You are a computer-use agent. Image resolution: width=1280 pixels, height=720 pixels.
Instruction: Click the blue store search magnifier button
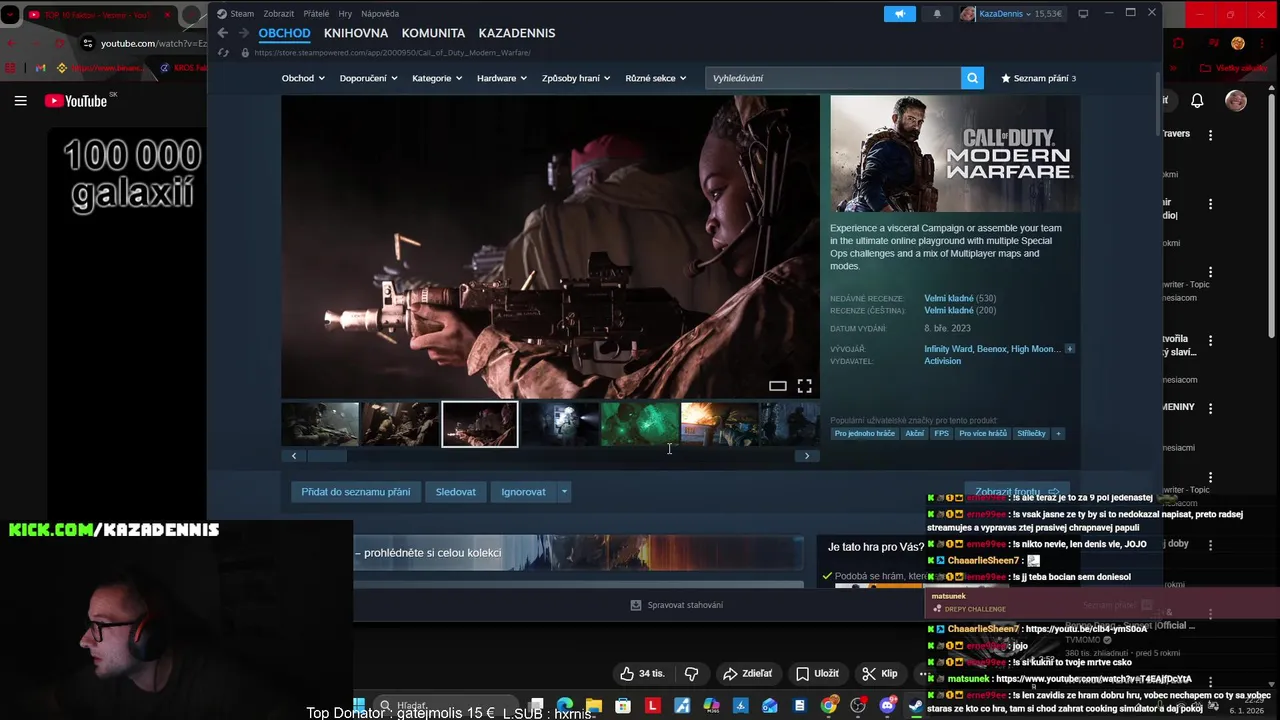pyautogui.click(x=972, y=78)
